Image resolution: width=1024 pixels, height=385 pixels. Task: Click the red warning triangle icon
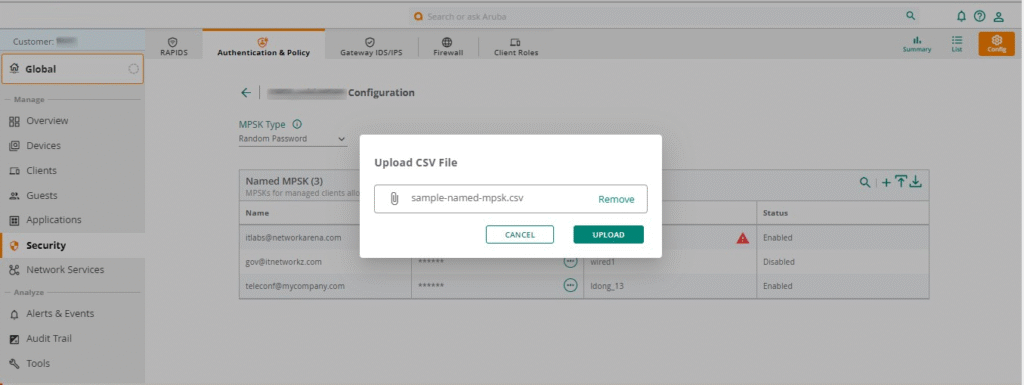pos(743,238)
